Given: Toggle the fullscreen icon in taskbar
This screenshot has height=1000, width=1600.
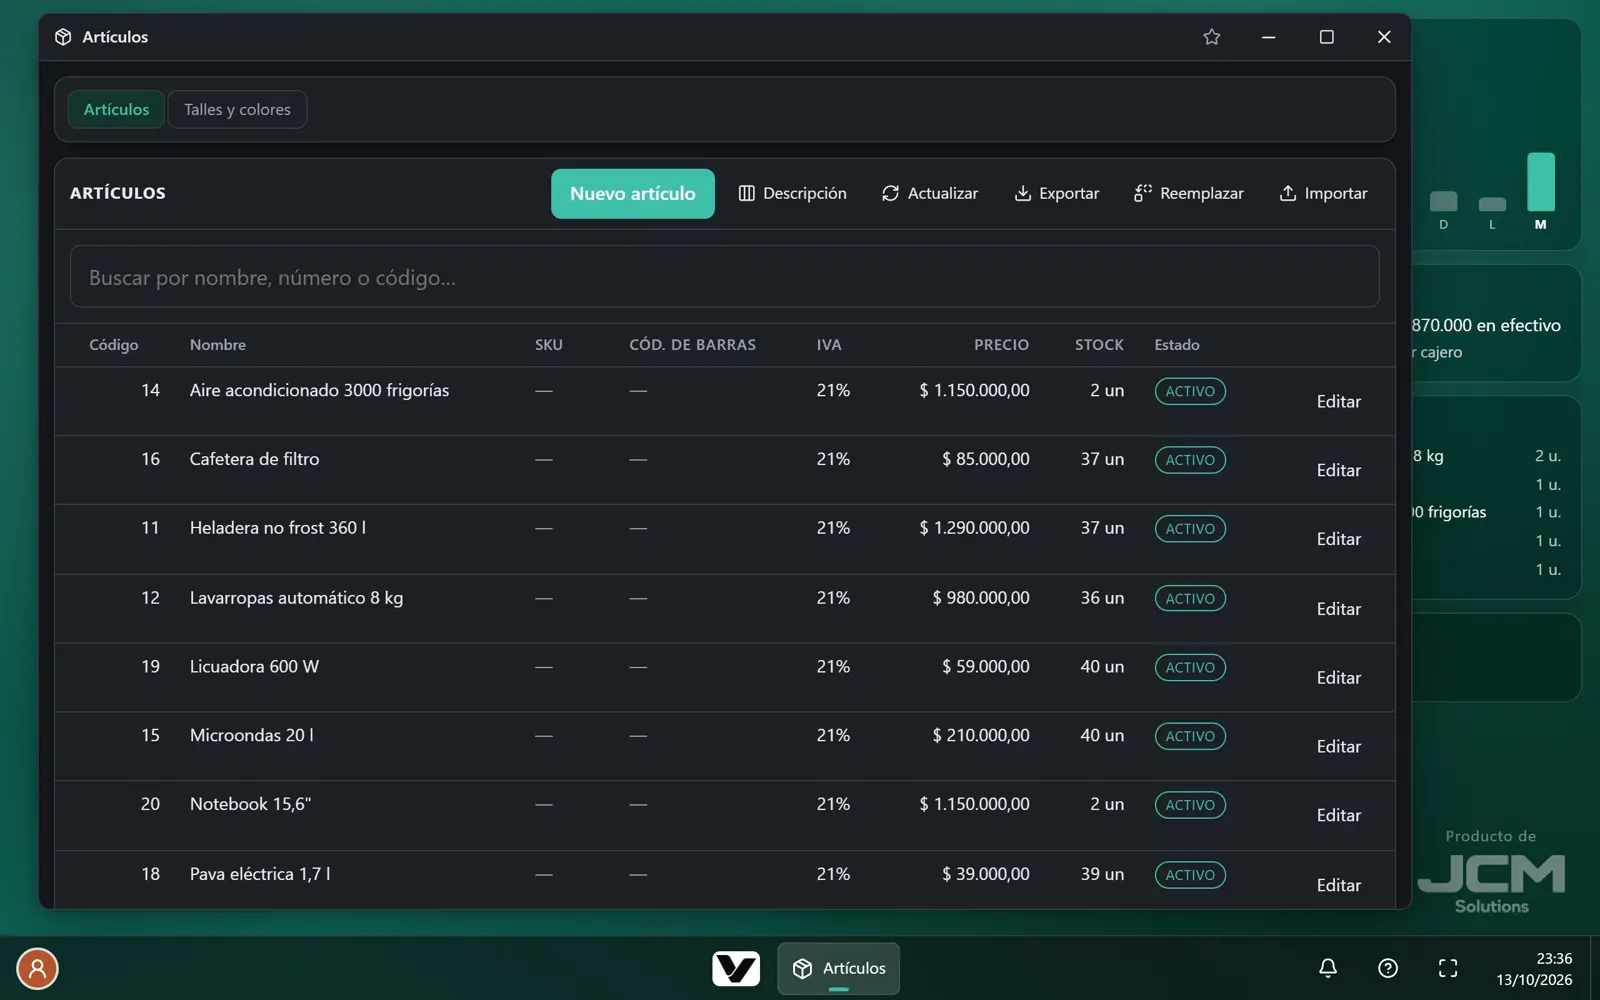Looking at the screenshot, I should tap(1448, 968).
